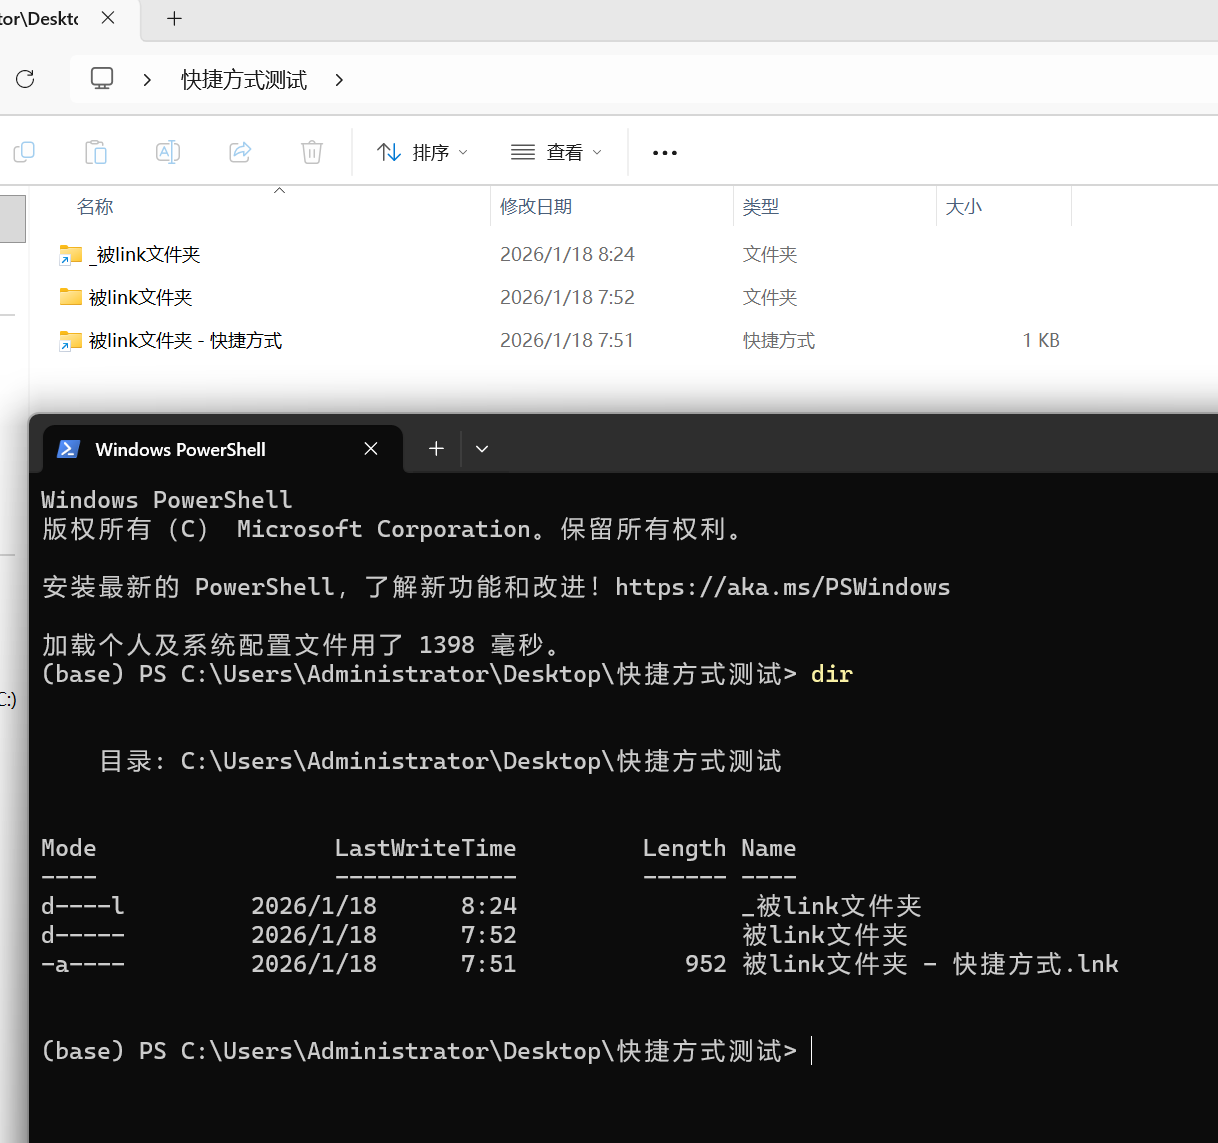Click the 952 length value in terminal

(x=705, y=964)
